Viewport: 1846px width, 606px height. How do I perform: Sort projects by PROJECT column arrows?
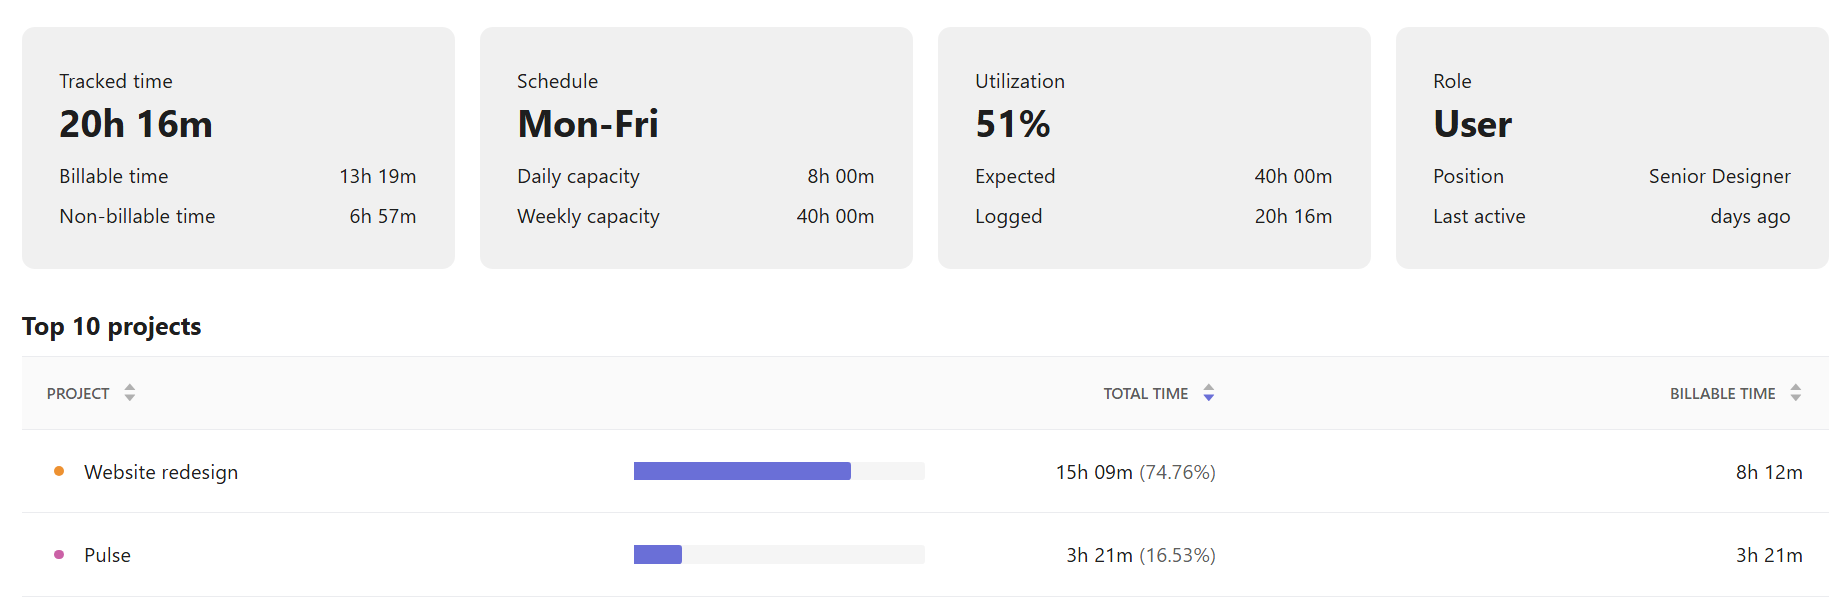[x=130, y=393]
